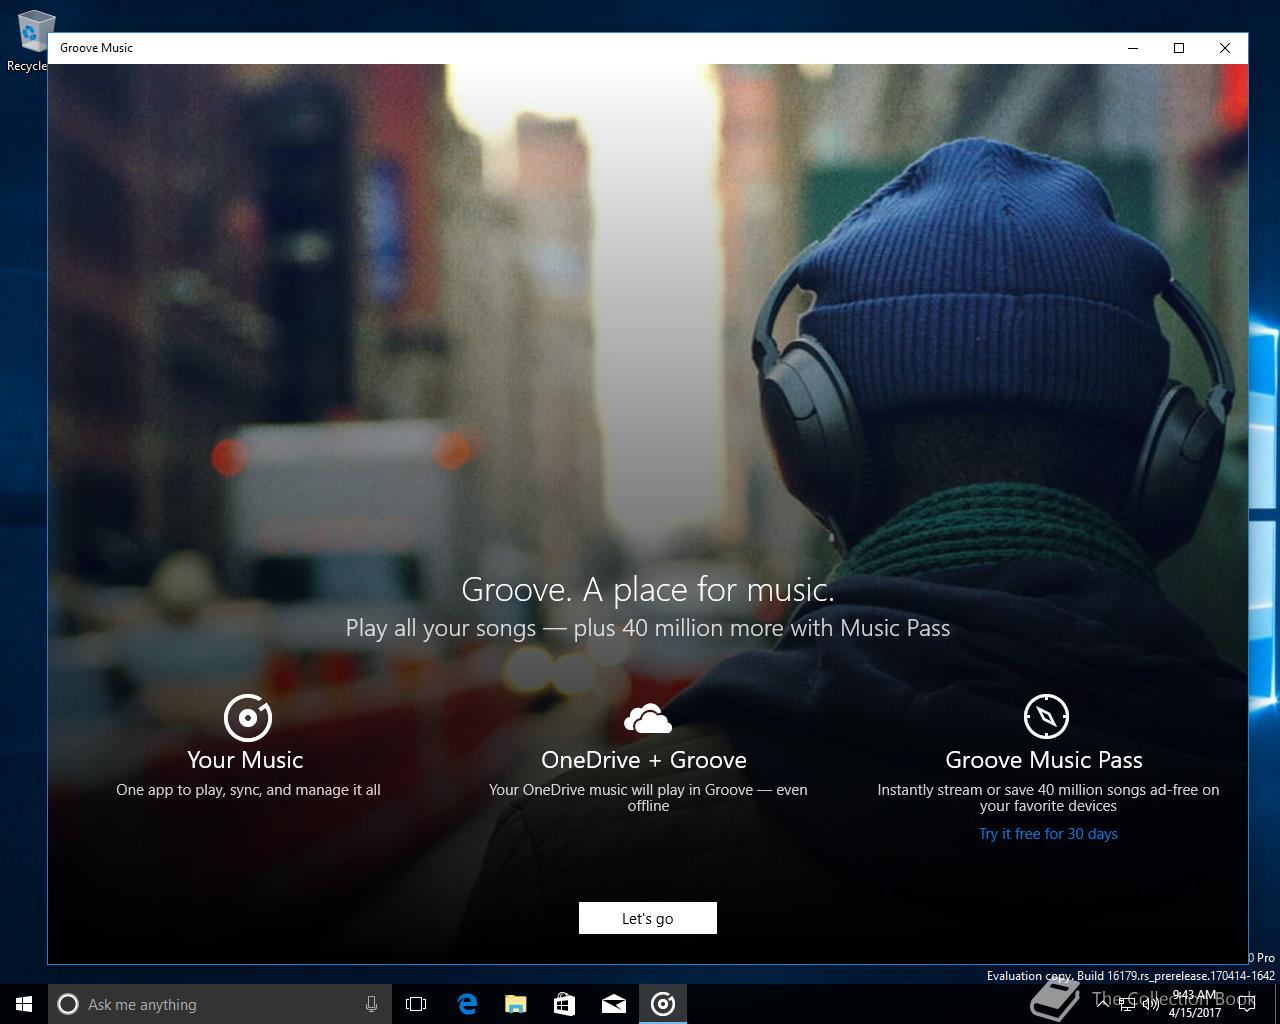
Task: Close the Groove Music window
Action: coord(1225,48)
